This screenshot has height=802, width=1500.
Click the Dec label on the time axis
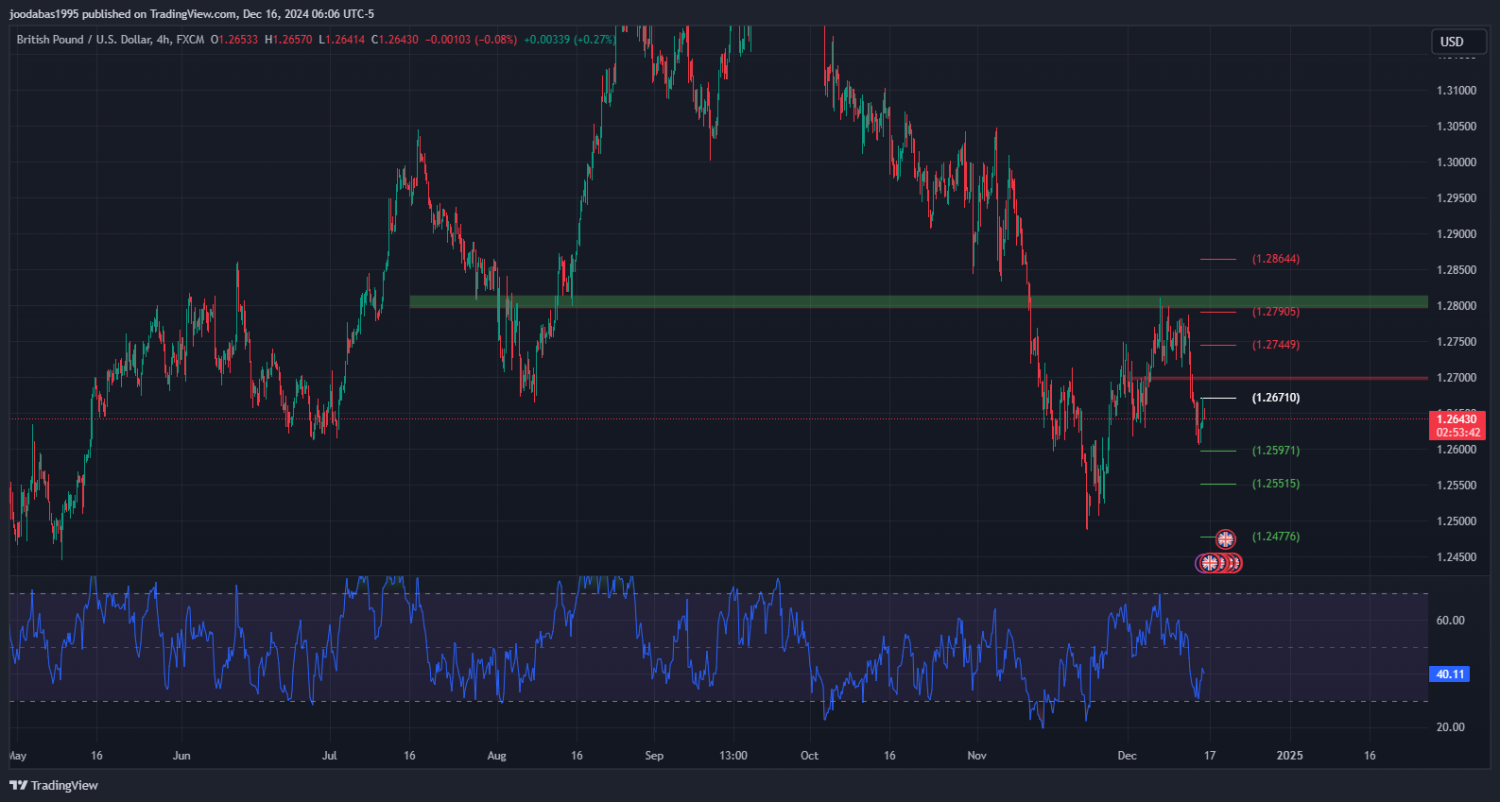pyautogui.click(x=1127, y=756)
